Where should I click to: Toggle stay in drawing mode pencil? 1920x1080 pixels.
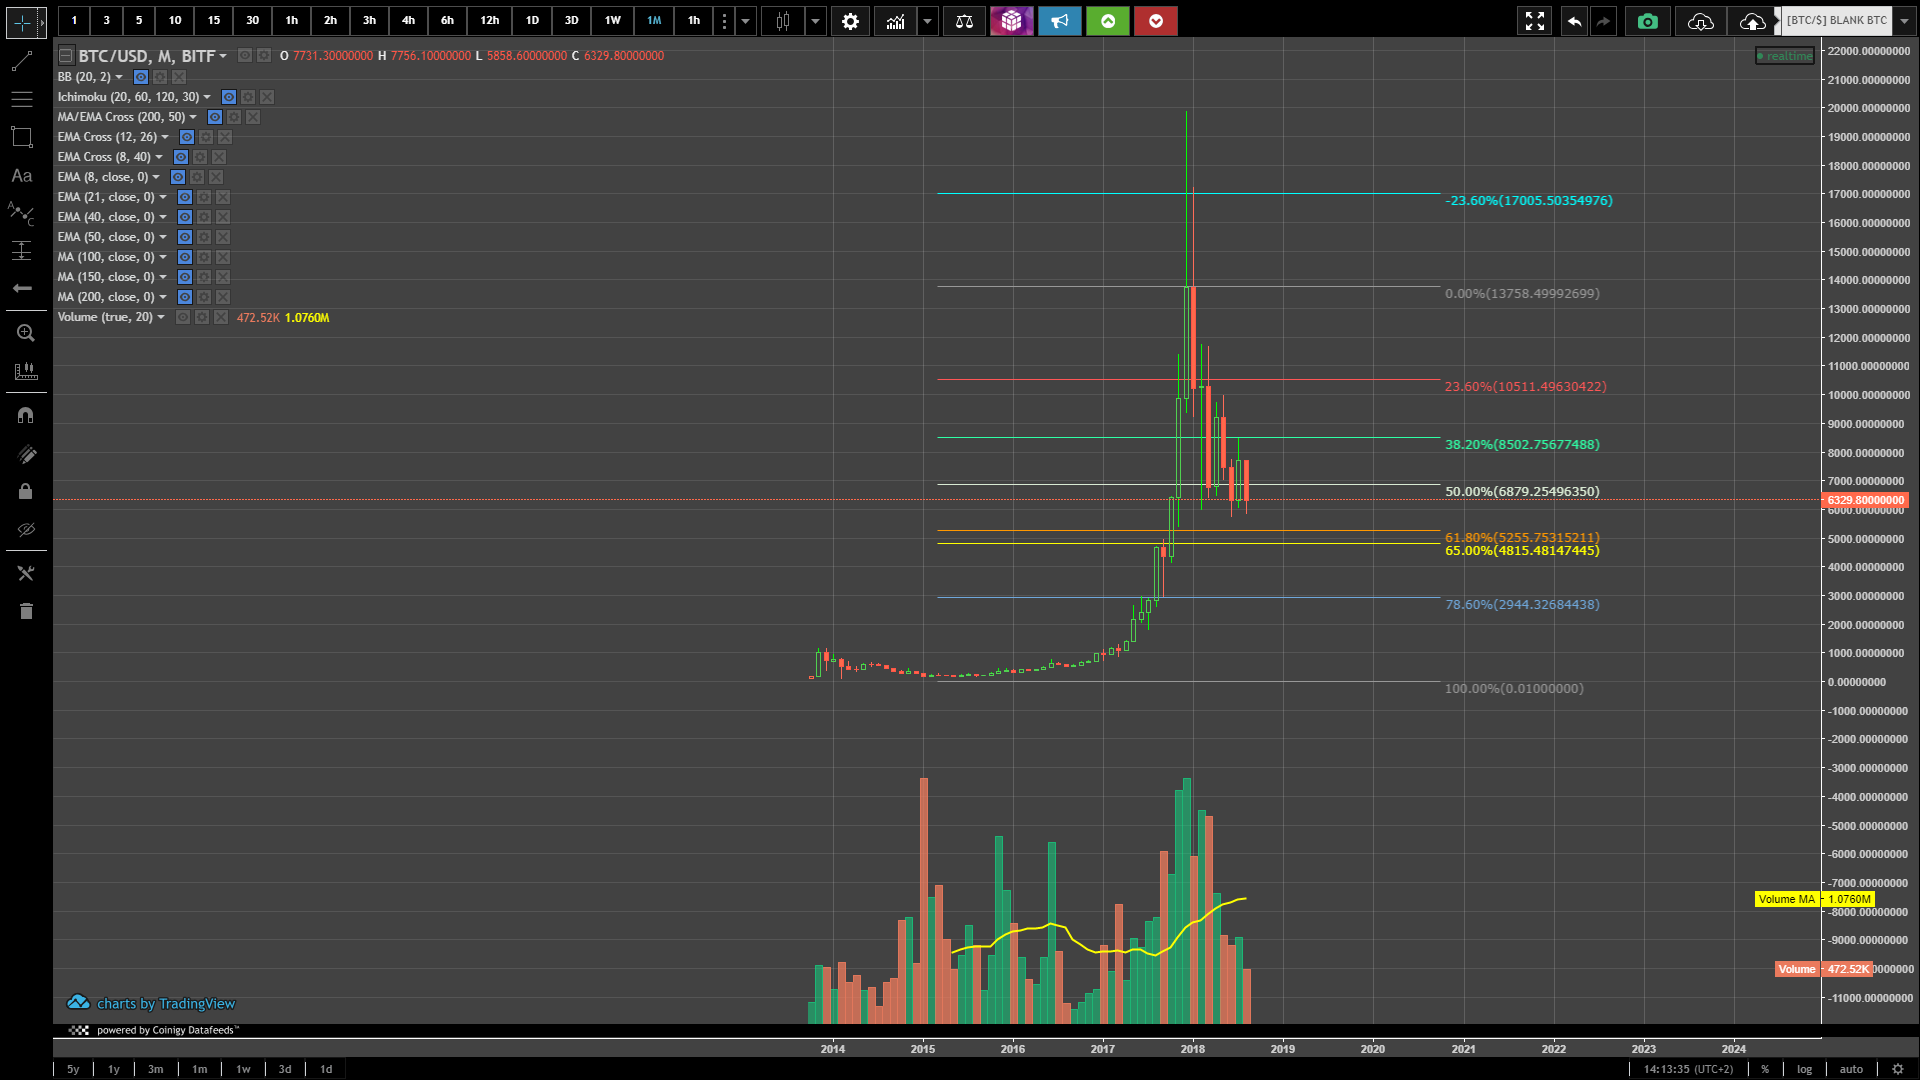(26, 454)
